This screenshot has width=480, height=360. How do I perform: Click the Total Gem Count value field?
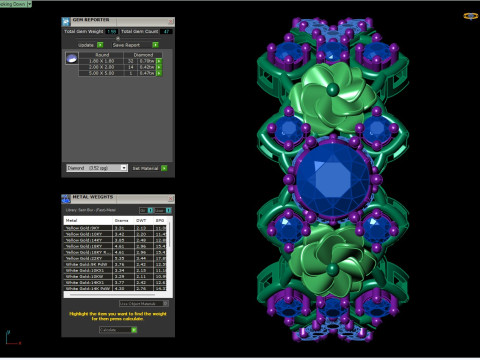click(166, 31)
